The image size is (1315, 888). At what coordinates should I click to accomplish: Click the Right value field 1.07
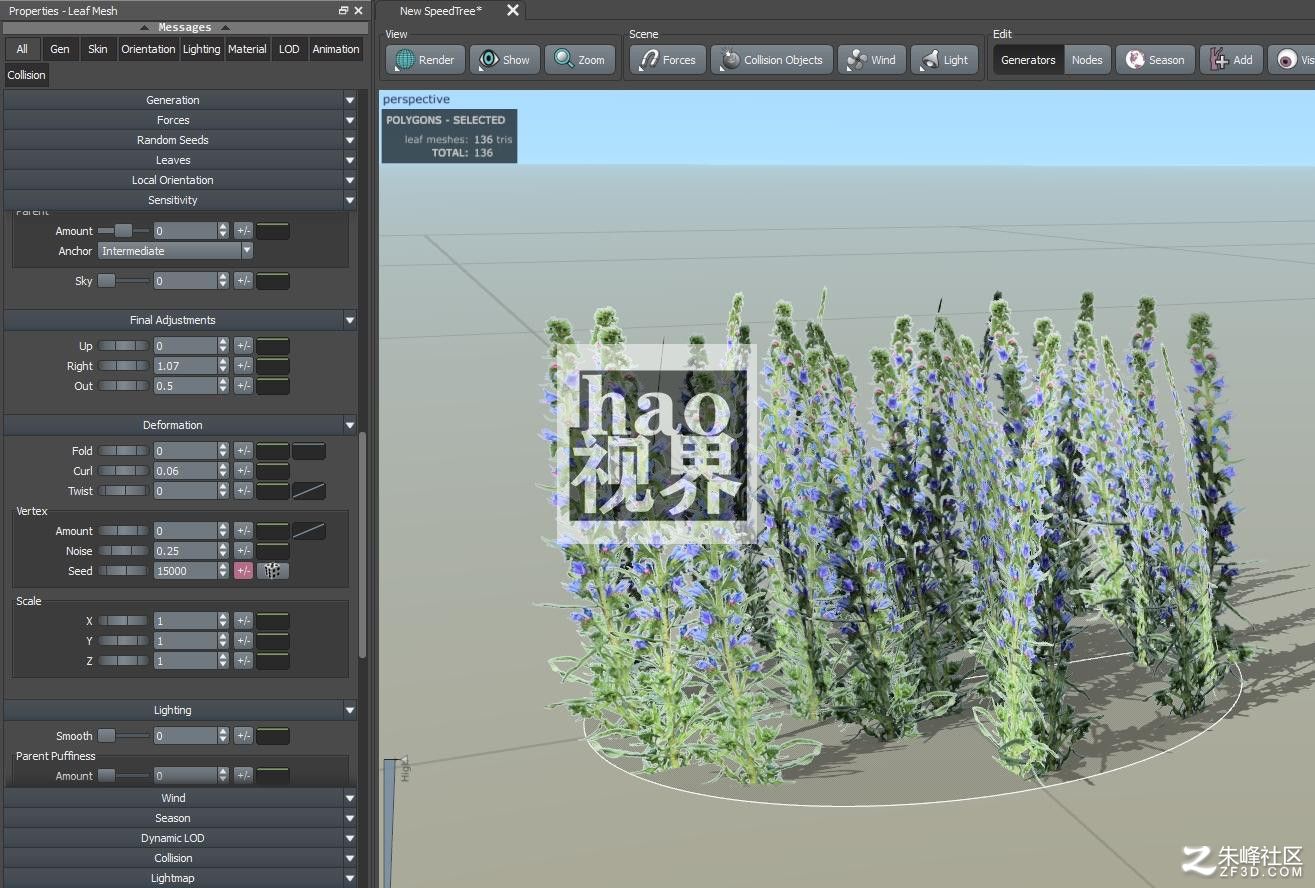point(185,366)
